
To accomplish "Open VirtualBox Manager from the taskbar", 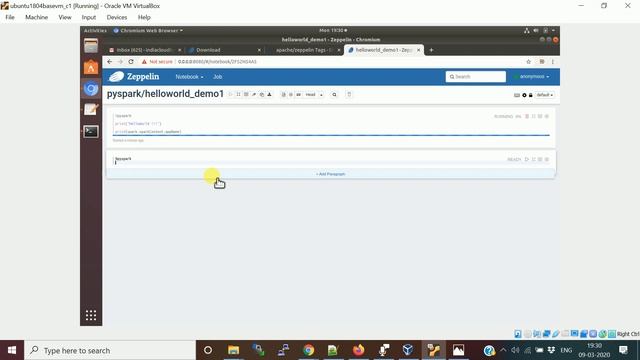I will (x=408, y=350).
